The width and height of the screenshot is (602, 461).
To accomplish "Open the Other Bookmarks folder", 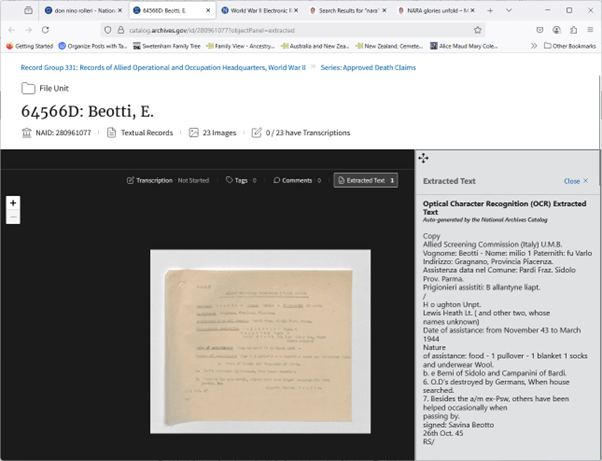I will pyautogui.click(x=570, y=46).
